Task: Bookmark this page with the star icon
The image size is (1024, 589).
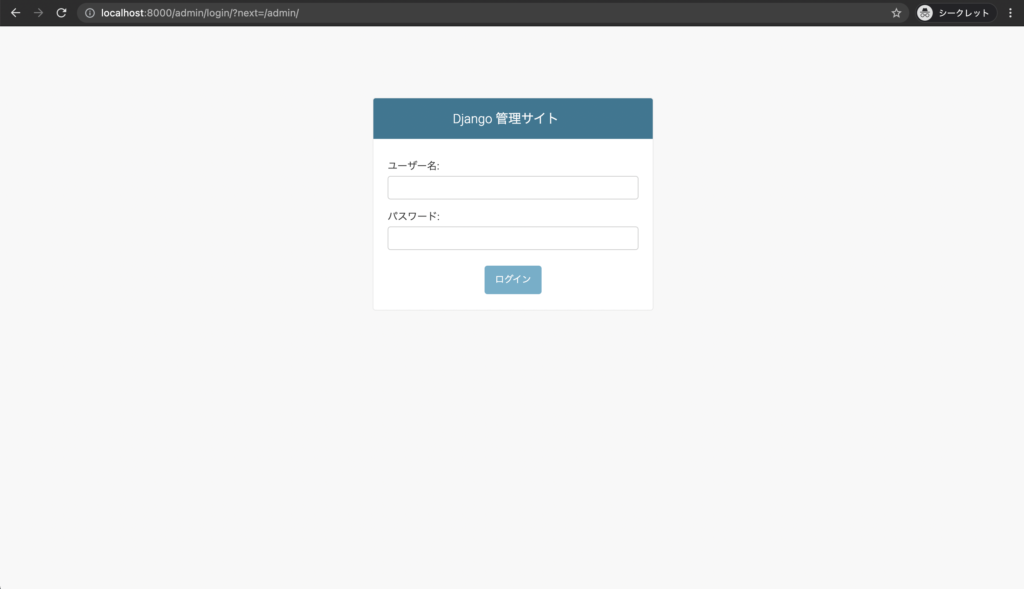Action: (x=896, y=13)
